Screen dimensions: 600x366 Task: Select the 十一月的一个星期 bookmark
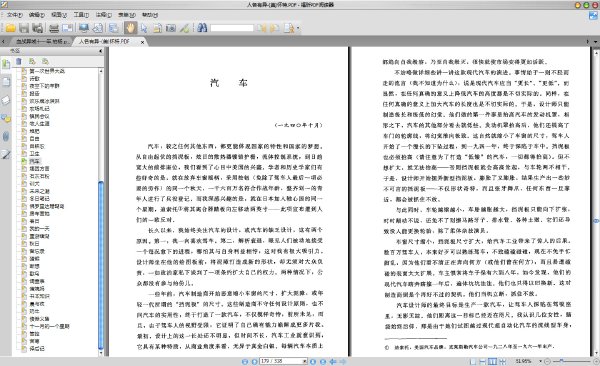pyautogui.click(x=50, y=326)
